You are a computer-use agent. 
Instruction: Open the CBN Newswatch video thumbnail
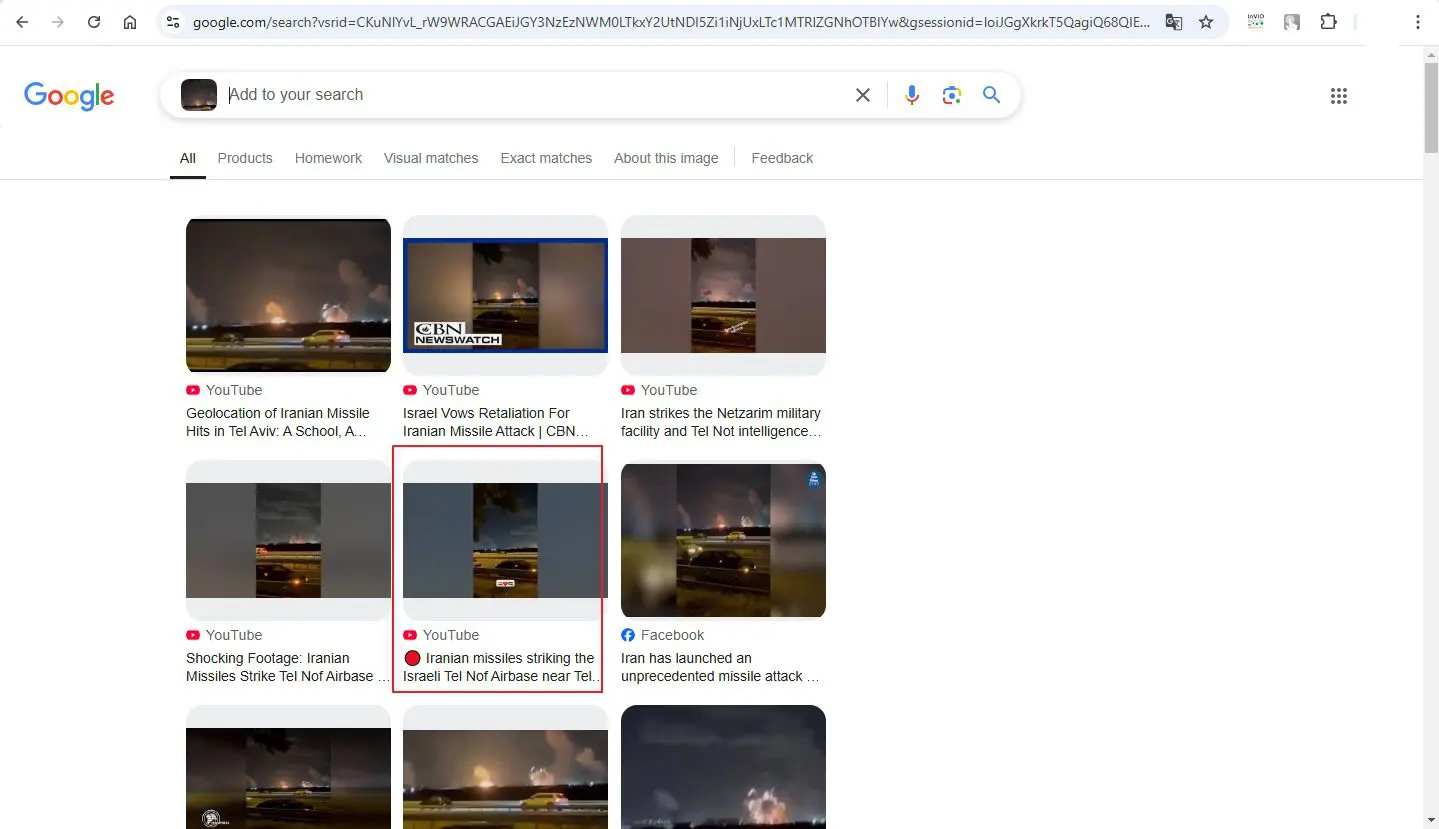(505, 295)
